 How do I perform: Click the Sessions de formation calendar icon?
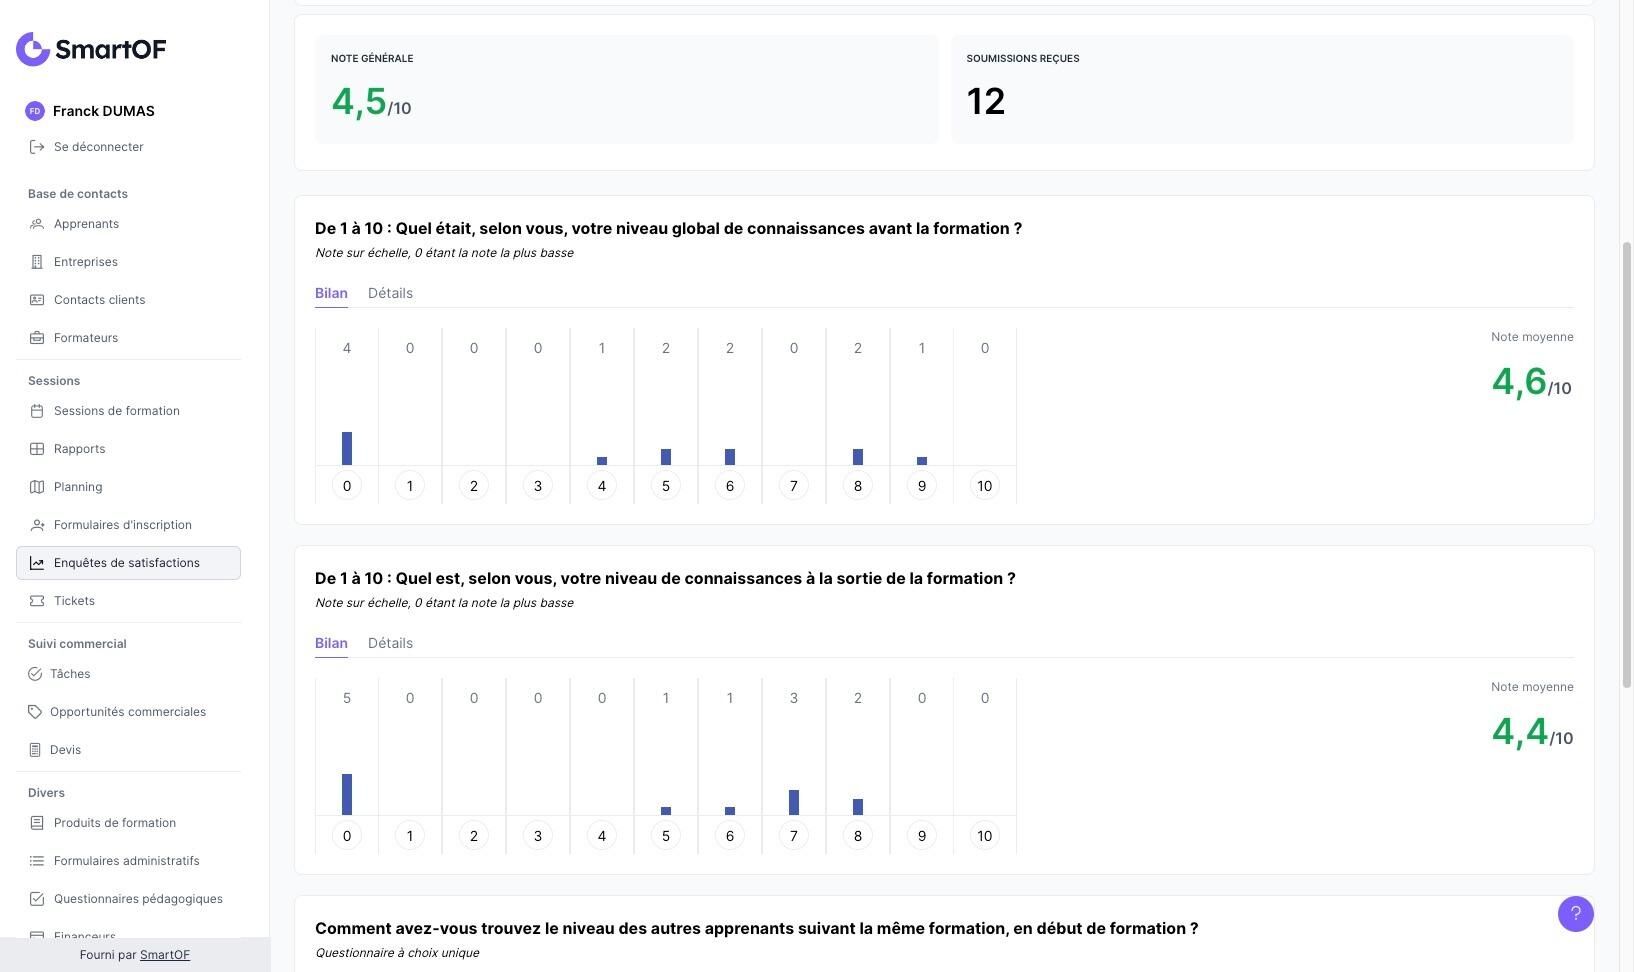tap(37, 411)
